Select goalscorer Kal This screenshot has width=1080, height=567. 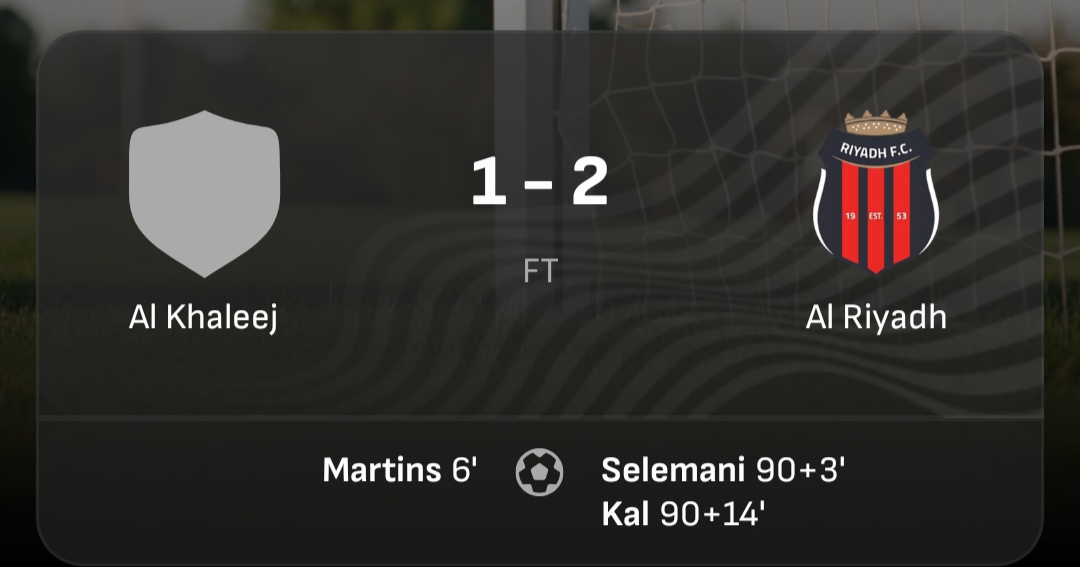(625, 514)
